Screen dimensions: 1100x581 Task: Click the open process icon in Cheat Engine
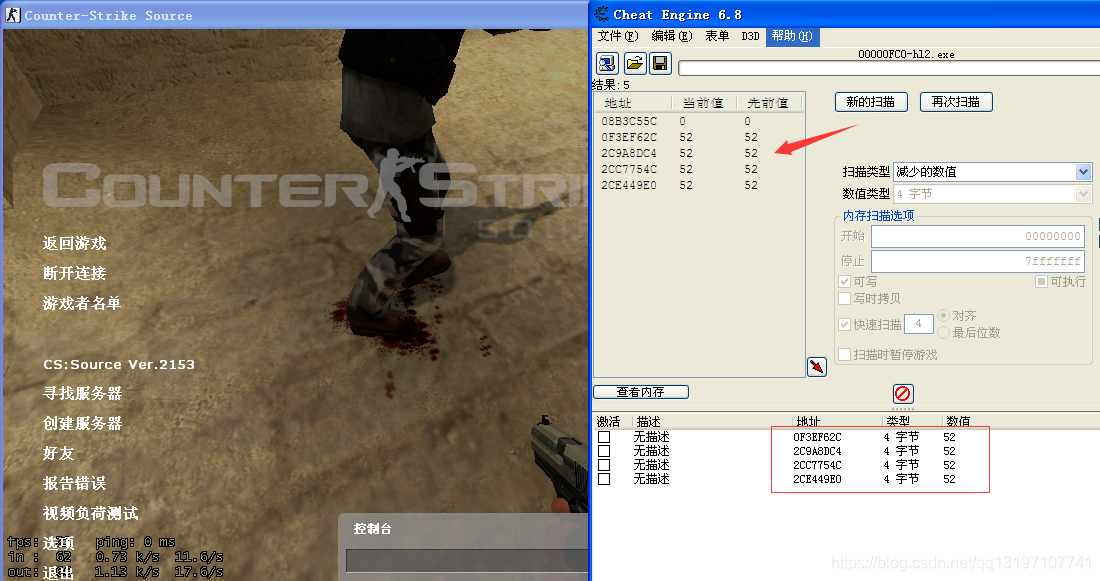pos(607,63)
